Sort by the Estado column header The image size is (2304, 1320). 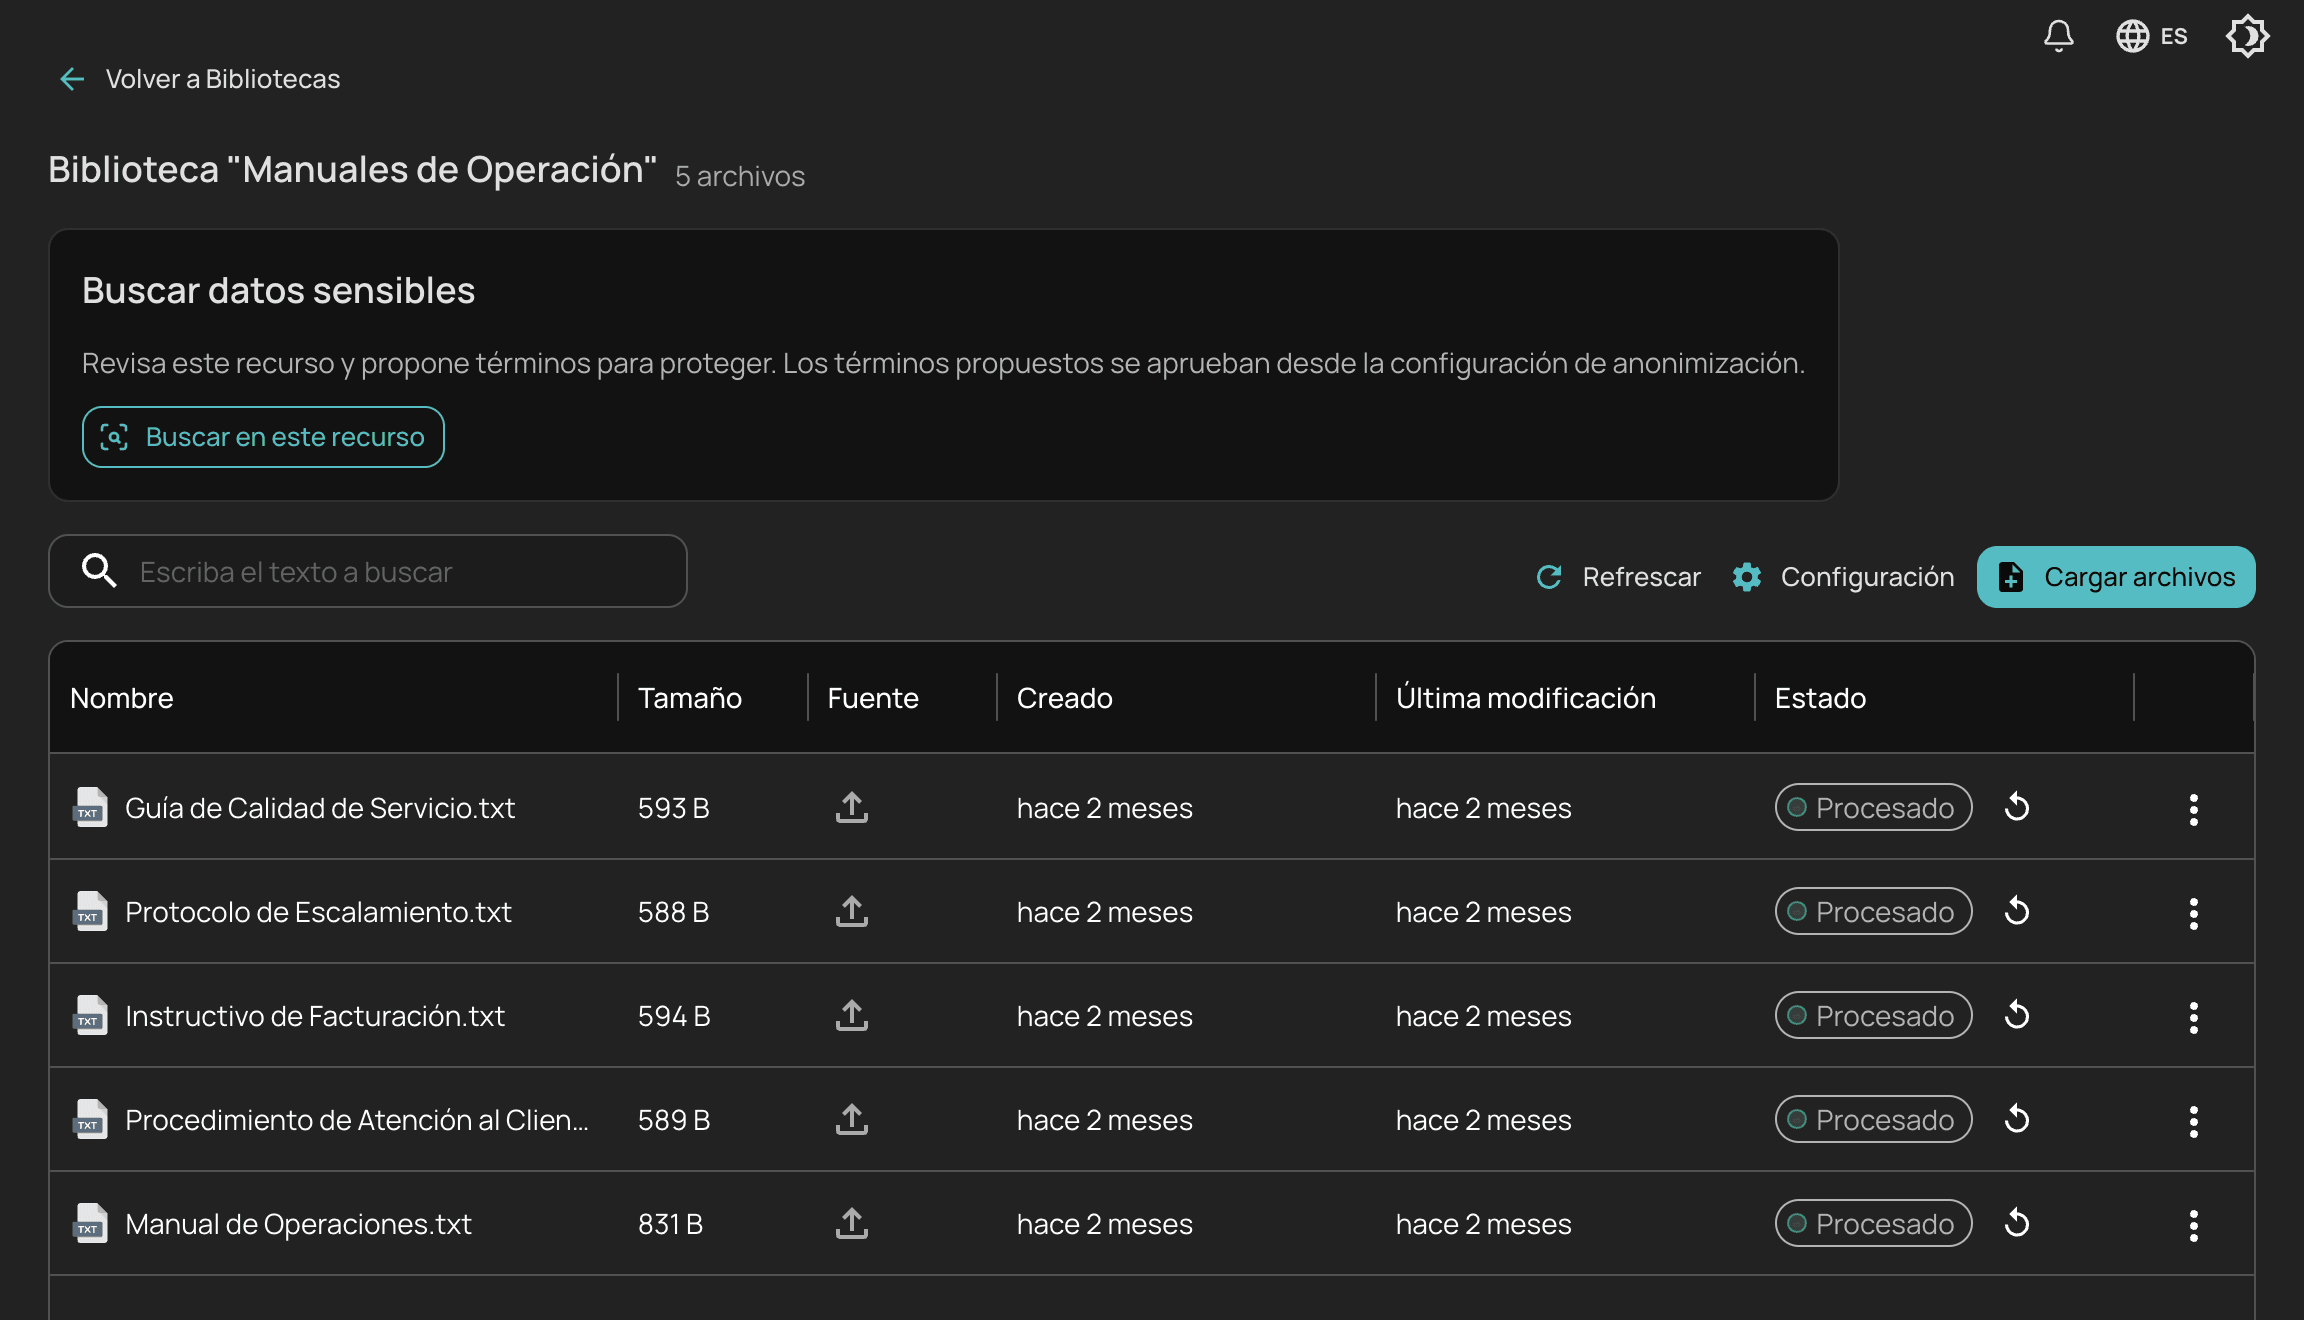[1820, 698]
